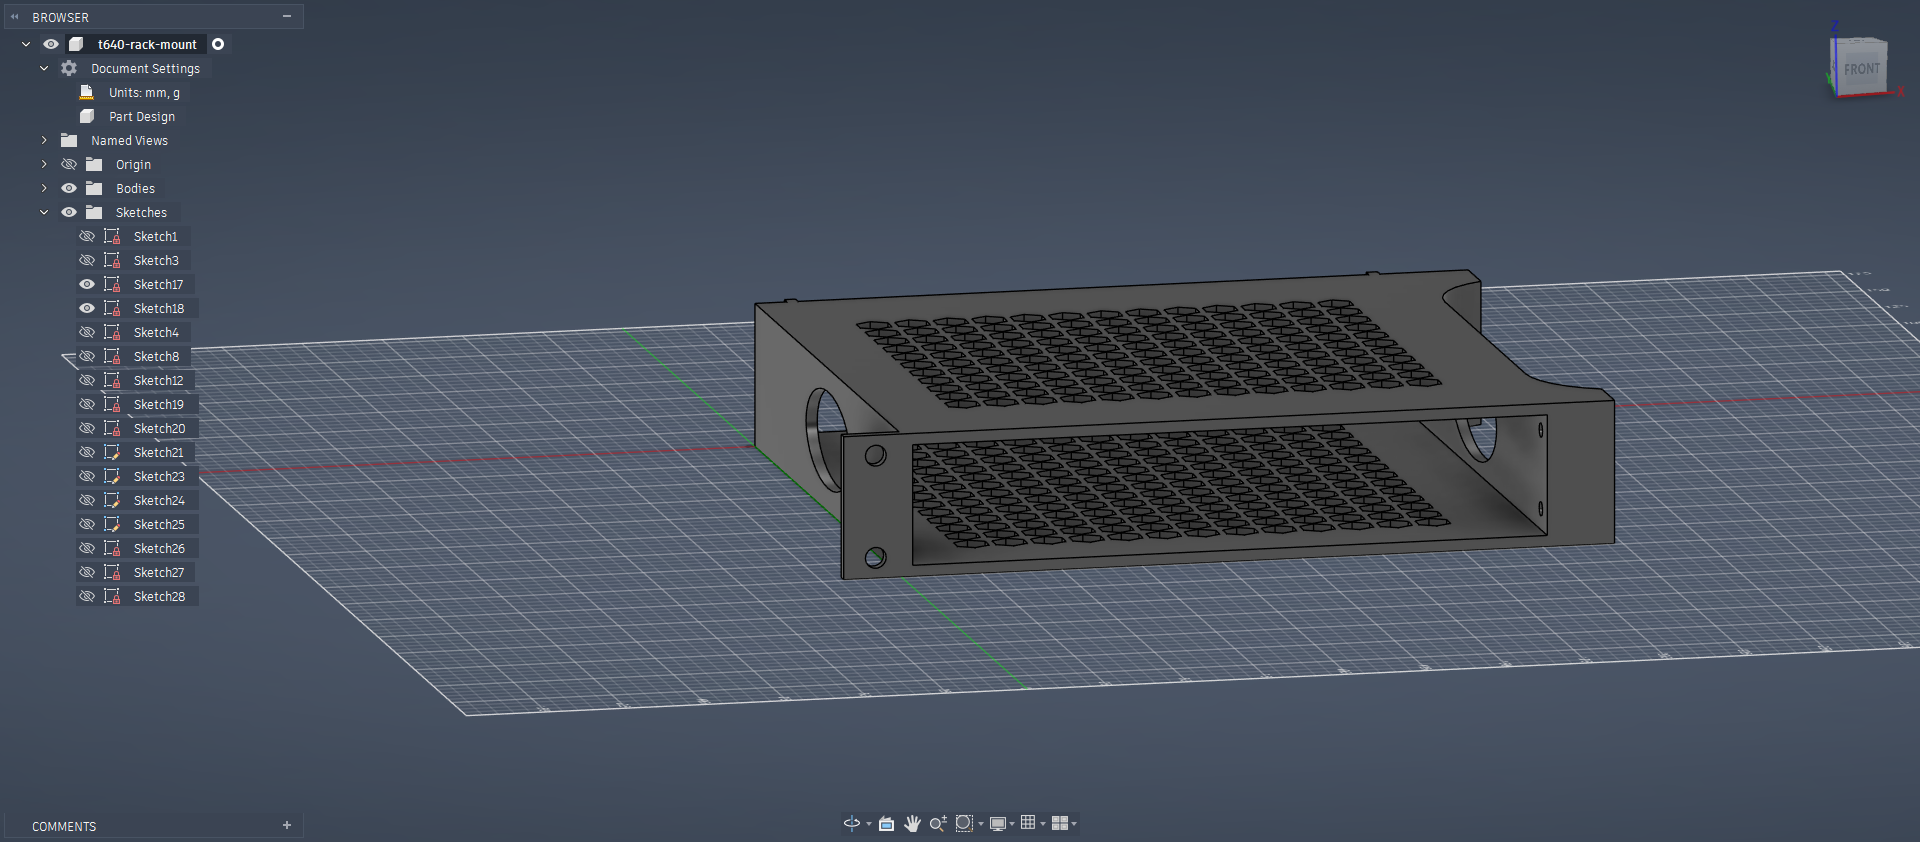This screenshot has width=1920, height=842.
Task: Click the activate-component radio dot next to t640-rack-mount
Action: point(218,44)
